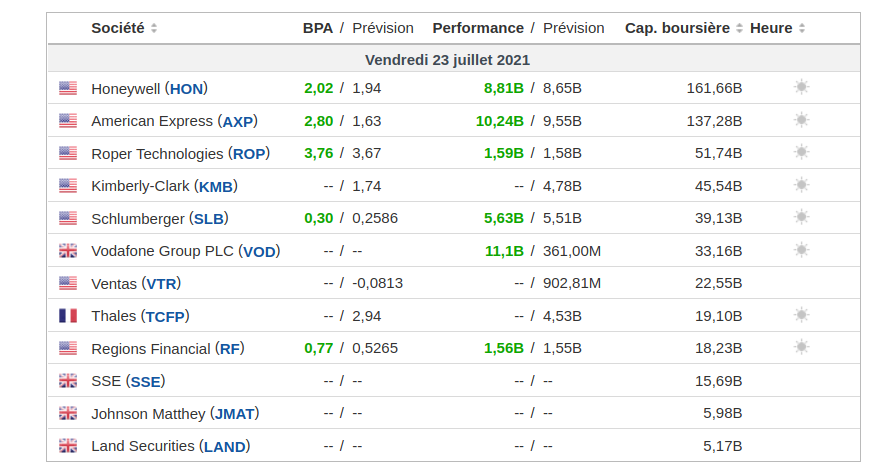
Task: Click the sun icon in American Express row
Action: pyautogui.click(x=801, y=120)
